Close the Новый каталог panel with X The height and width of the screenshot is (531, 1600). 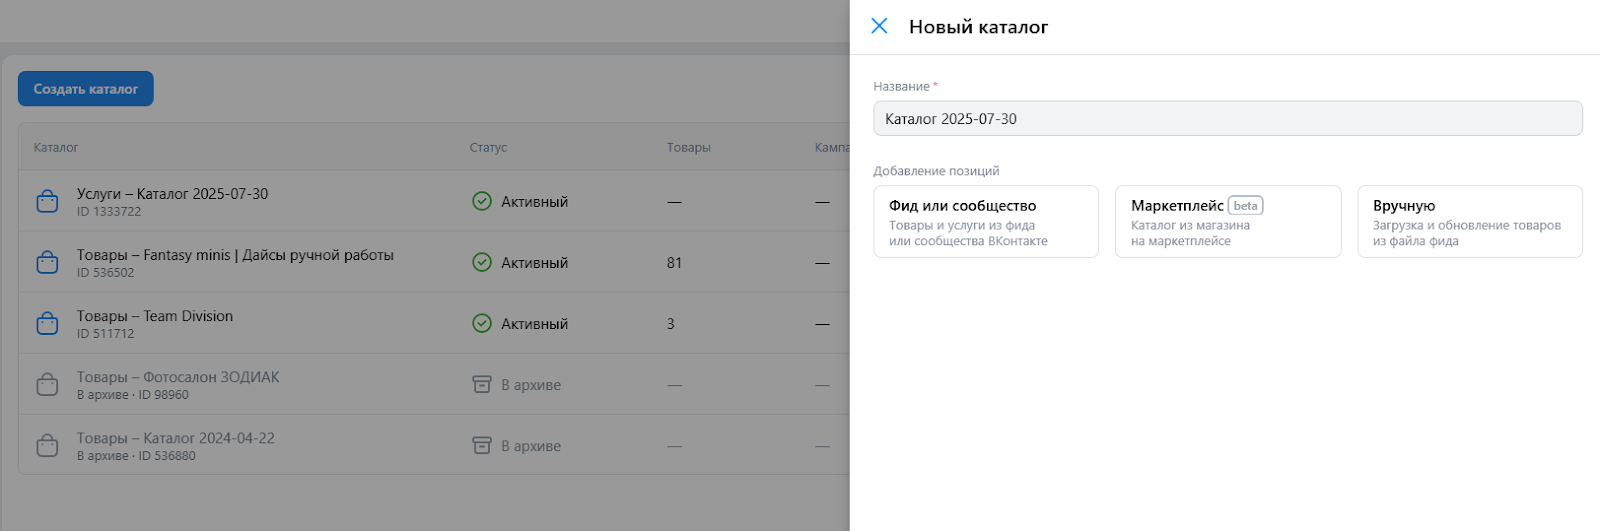point(879,26)
